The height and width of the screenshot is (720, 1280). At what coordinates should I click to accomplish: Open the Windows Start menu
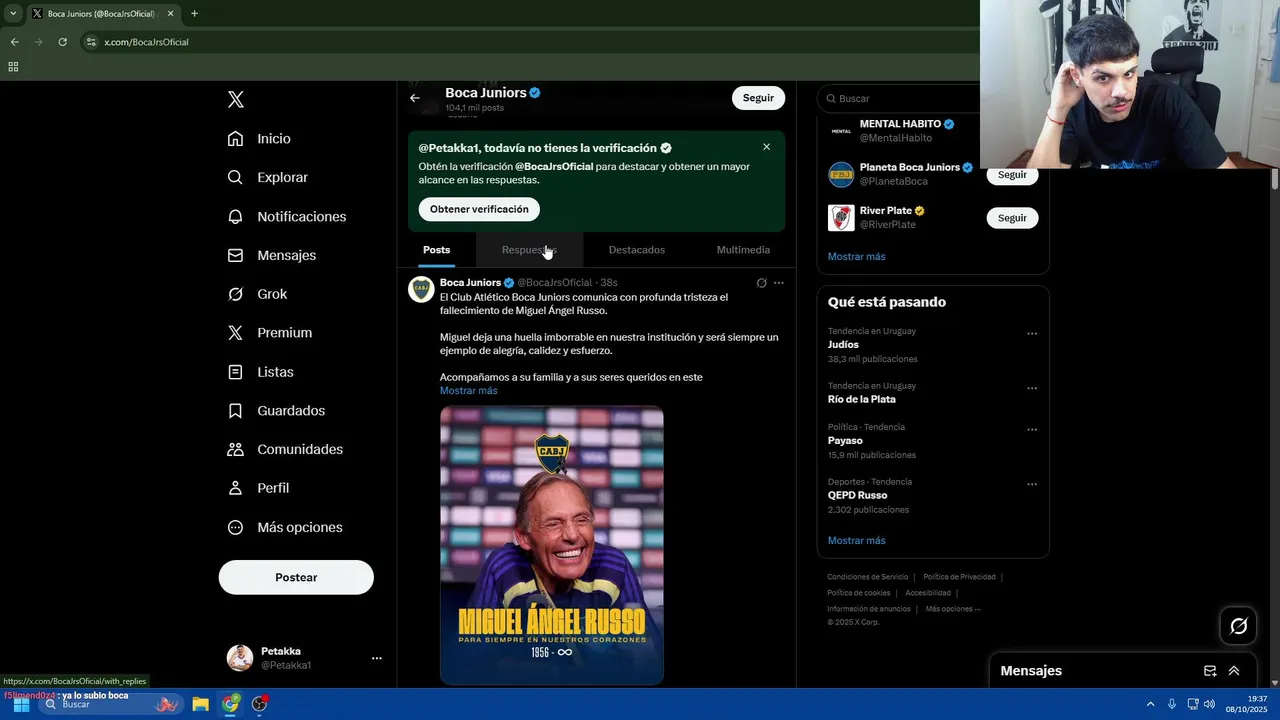(x=21, y=704)
